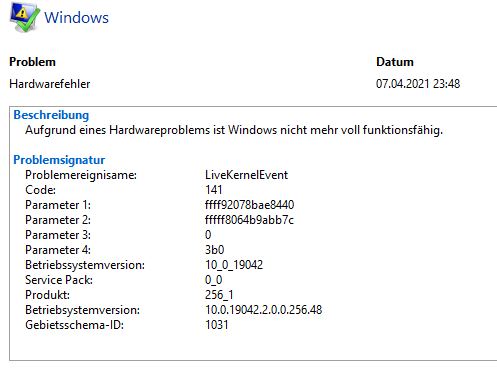Click the Windows problem report icon
Screen dimensions: 497x374
24,17
